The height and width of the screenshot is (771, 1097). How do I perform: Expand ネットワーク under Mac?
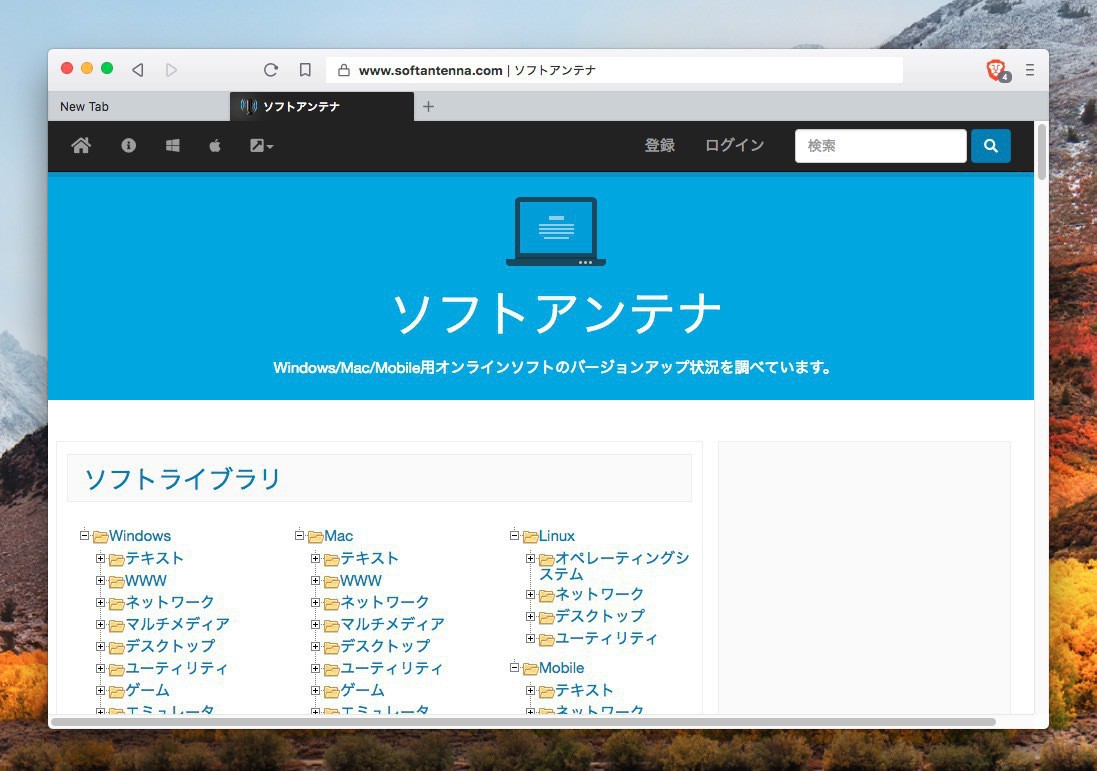(x=315, y=602)
